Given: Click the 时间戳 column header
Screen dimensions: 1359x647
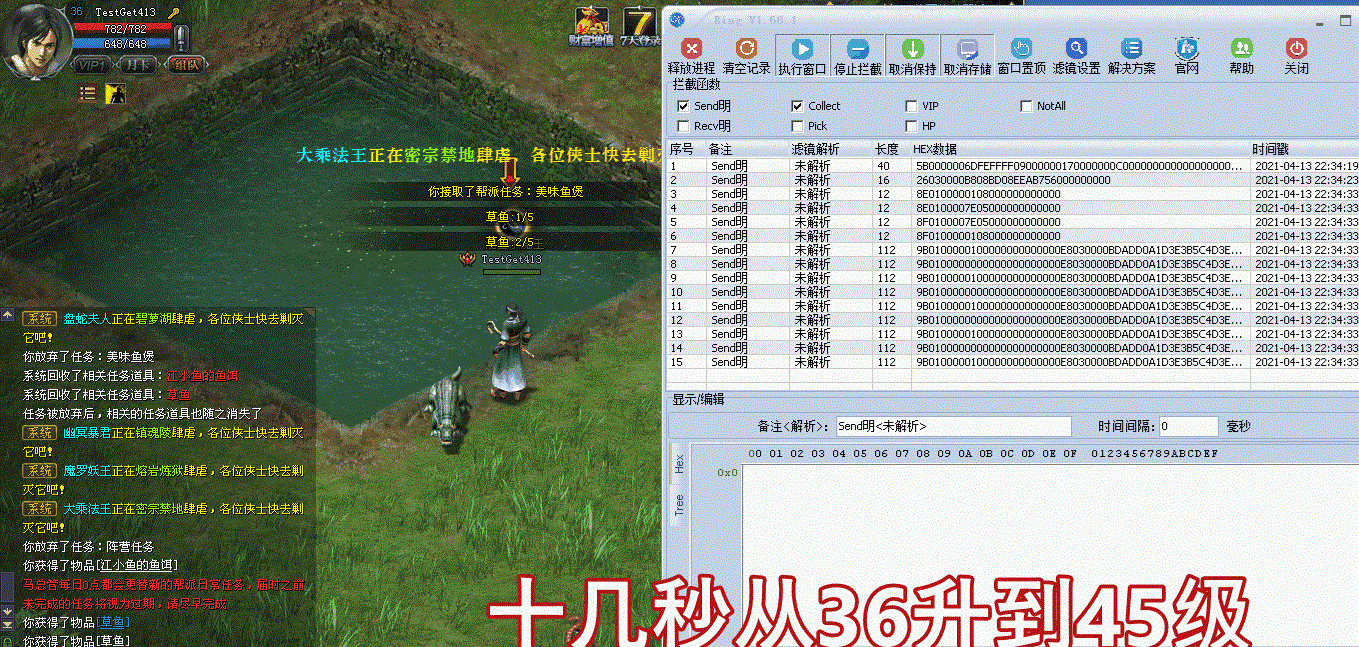Looking at the screenshot, I should 1305,149.
